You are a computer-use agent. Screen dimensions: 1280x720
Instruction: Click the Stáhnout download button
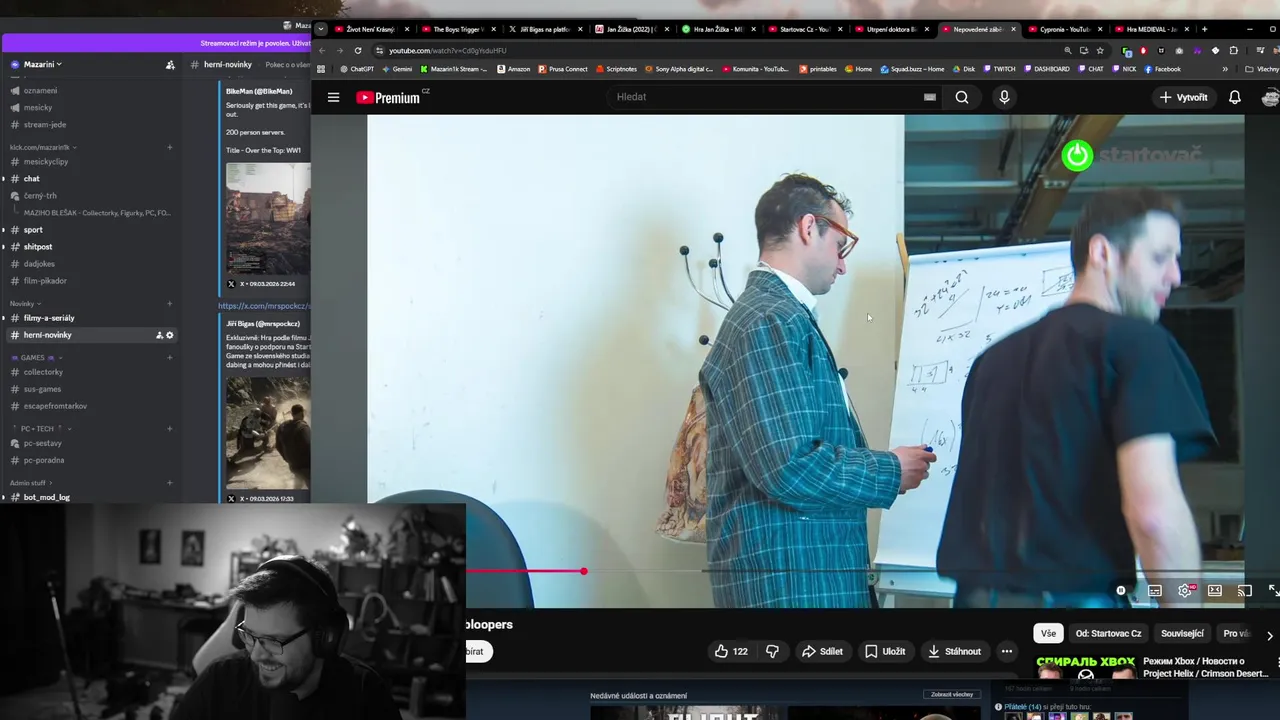click(954, 651)
